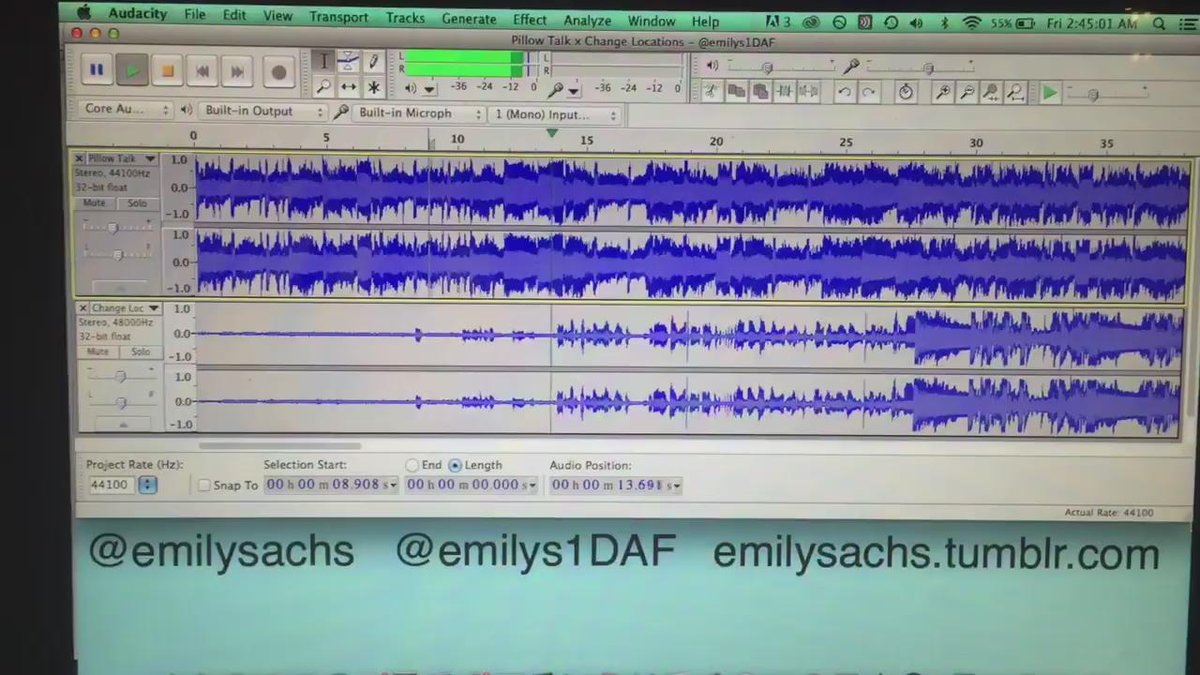Open the Generate menu

pos(468,19)
